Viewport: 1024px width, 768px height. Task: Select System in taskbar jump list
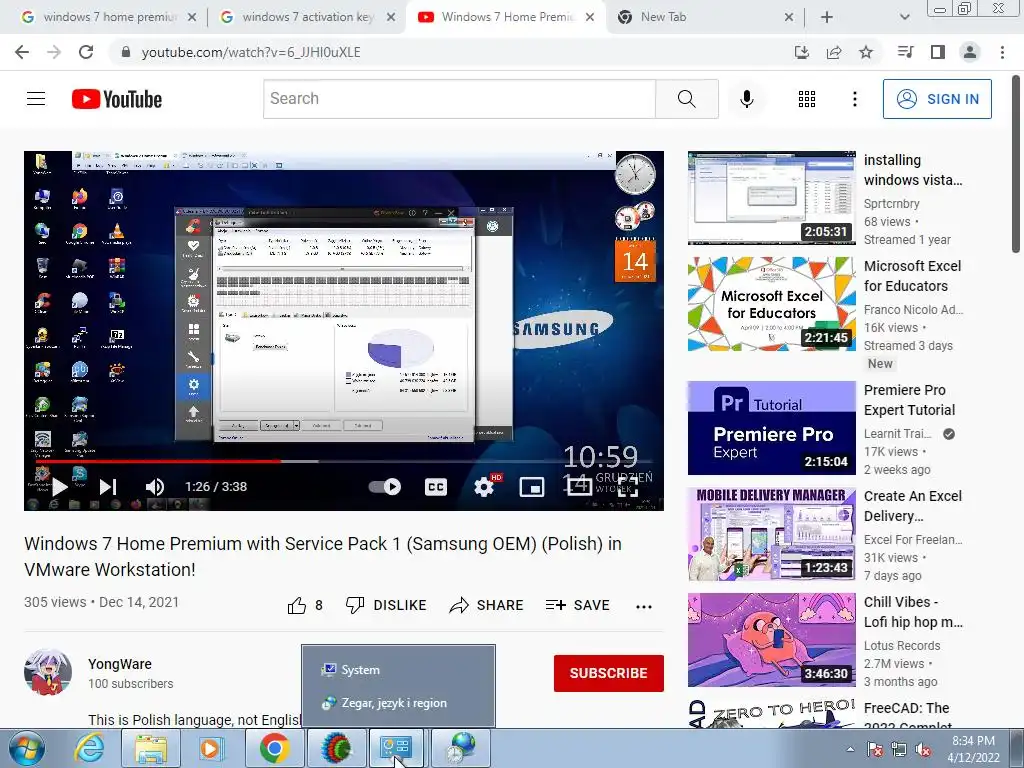398,669
